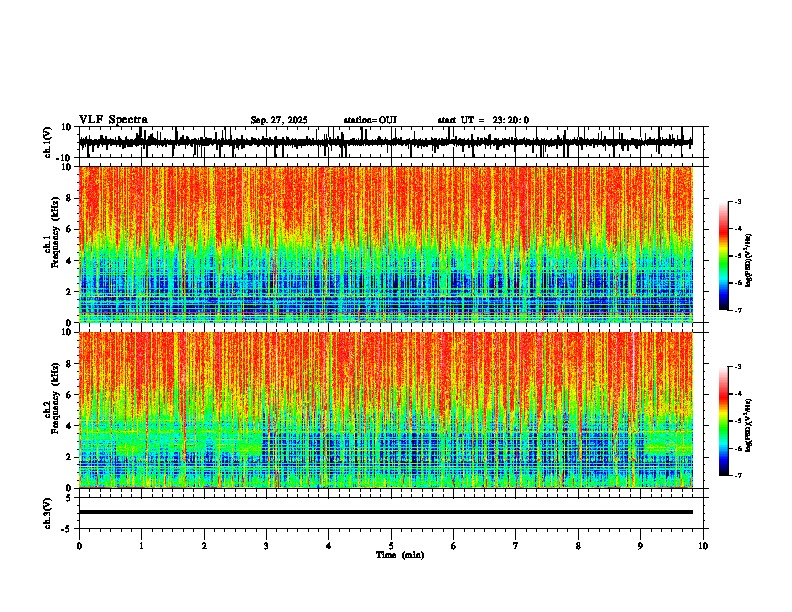This screenshot has height=612, width=792.
Task: Click the ch.3(V) flat trace plot
Action: [393, 513]
